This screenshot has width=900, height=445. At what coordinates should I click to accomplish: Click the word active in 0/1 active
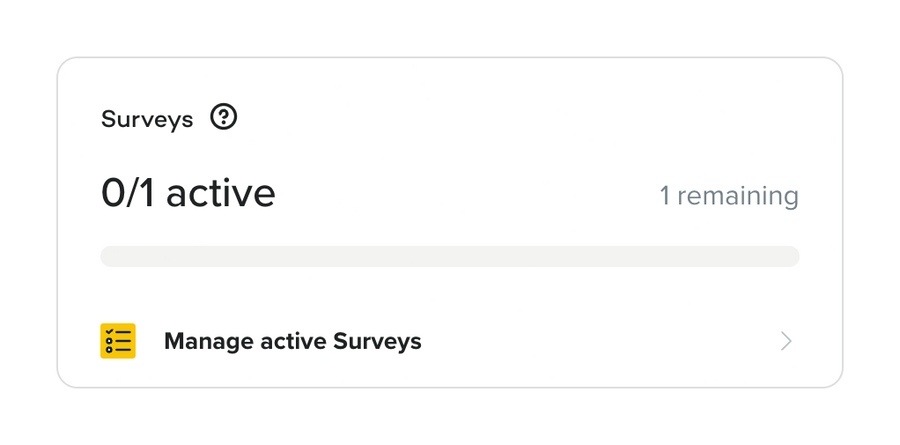click(x=220, y=193)
